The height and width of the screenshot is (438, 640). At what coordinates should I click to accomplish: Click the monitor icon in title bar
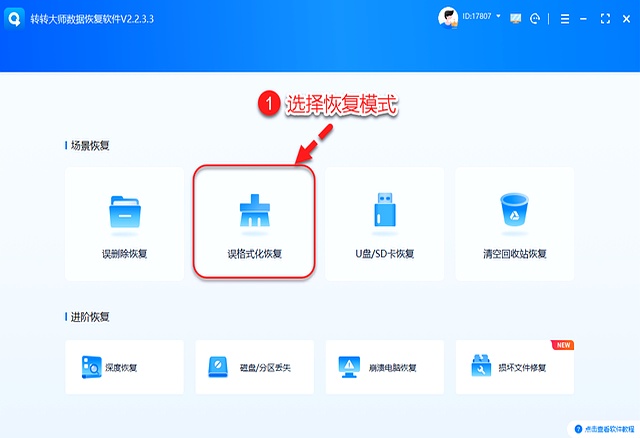(516, 18)
